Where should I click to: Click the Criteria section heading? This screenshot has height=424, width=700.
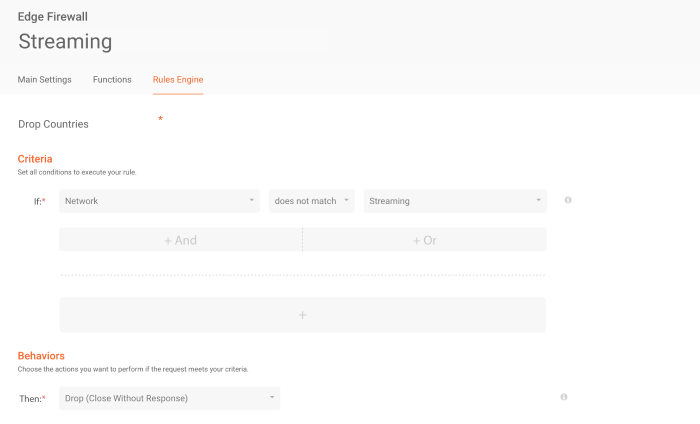[x=35, y=159]
